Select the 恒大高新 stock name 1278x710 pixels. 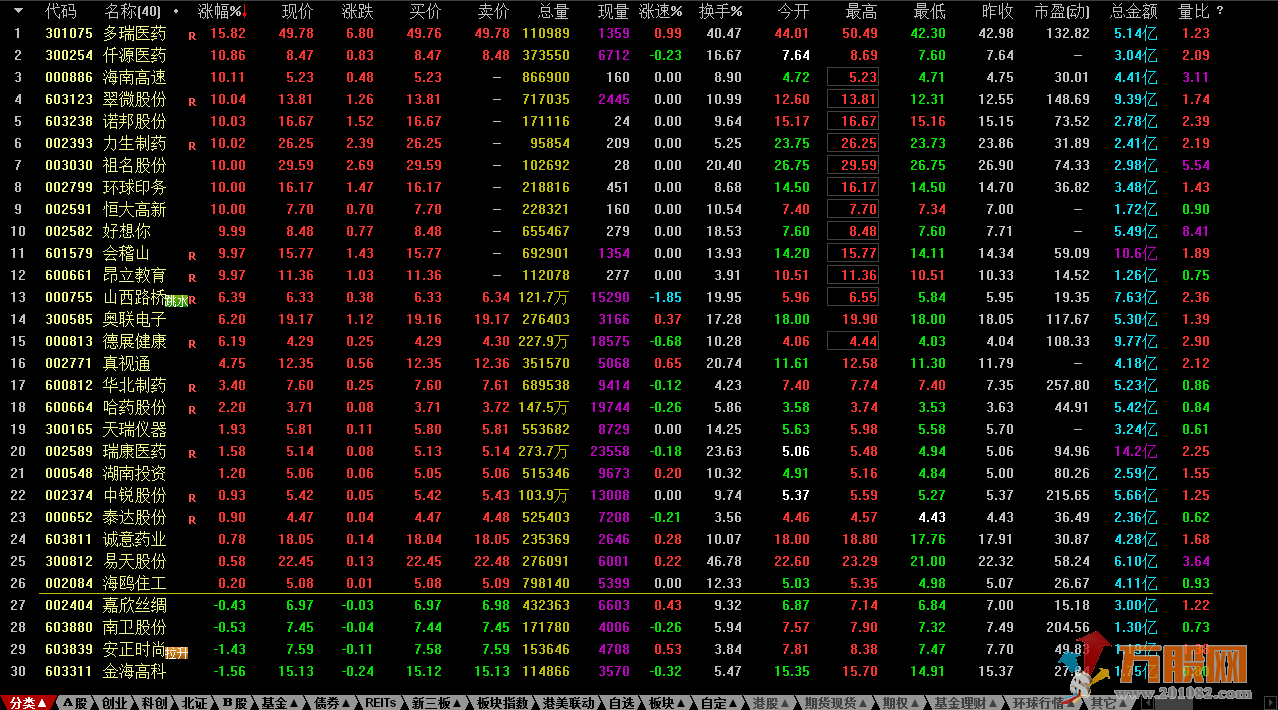tap(135, 210)
